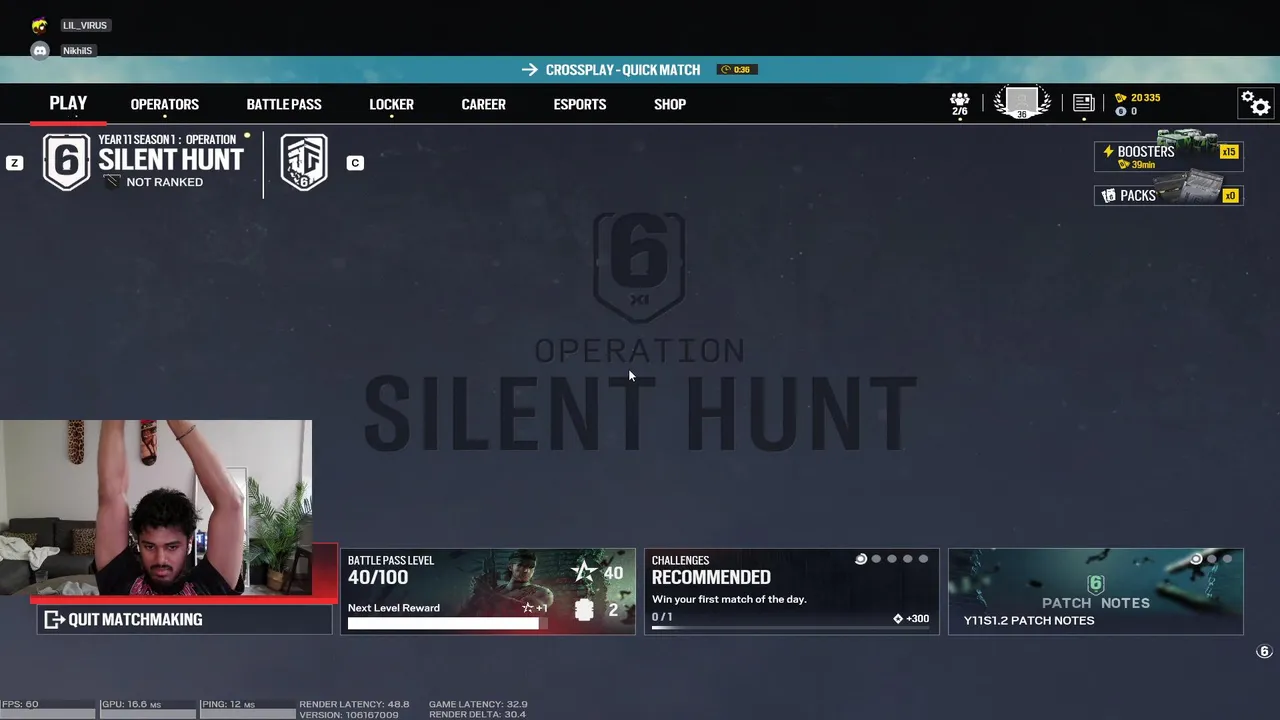Select the first patch notes page dot
This screenshot has height=720, width=1280.
click(1196, 559)
